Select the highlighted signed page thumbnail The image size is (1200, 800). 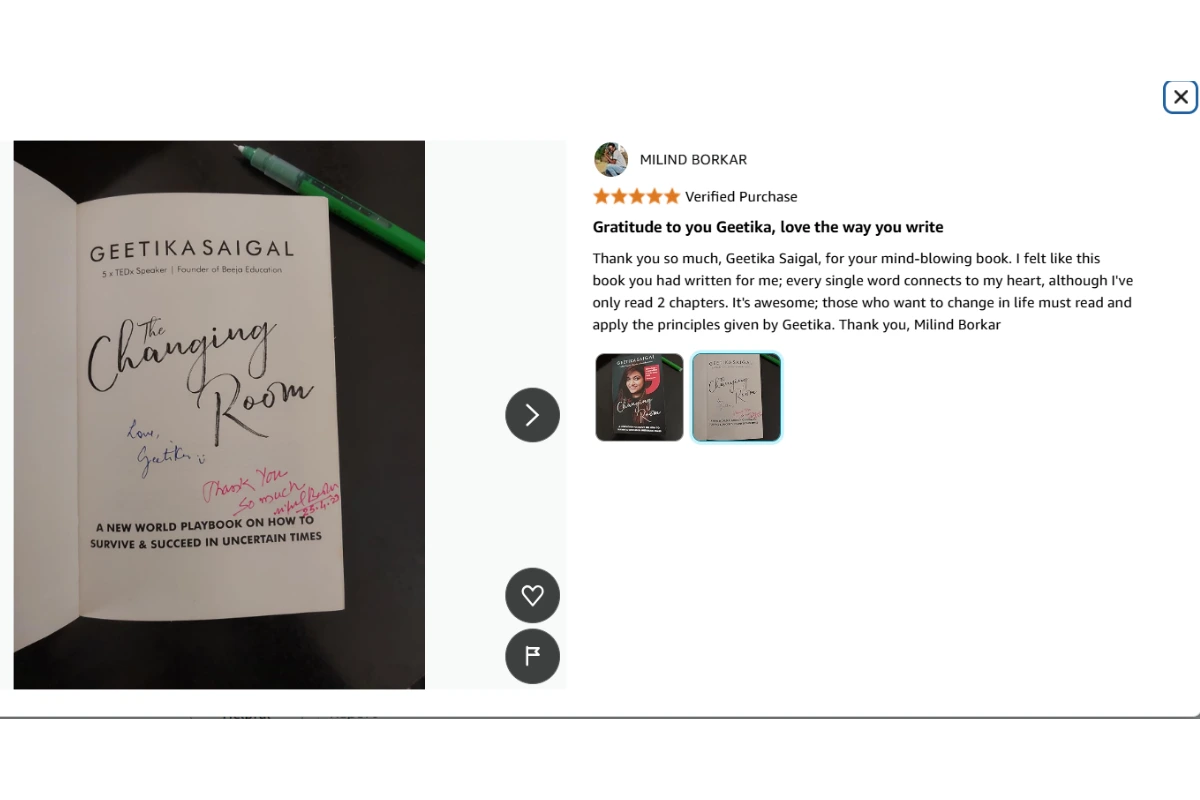point(736,397)
